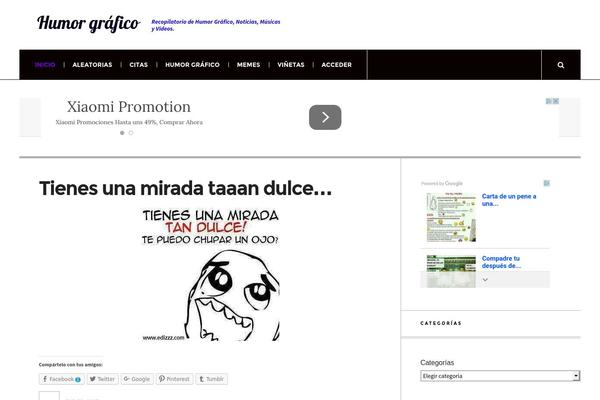Select the first carousel dot in ad
The image size is (600, 400).
pos(122,133)
